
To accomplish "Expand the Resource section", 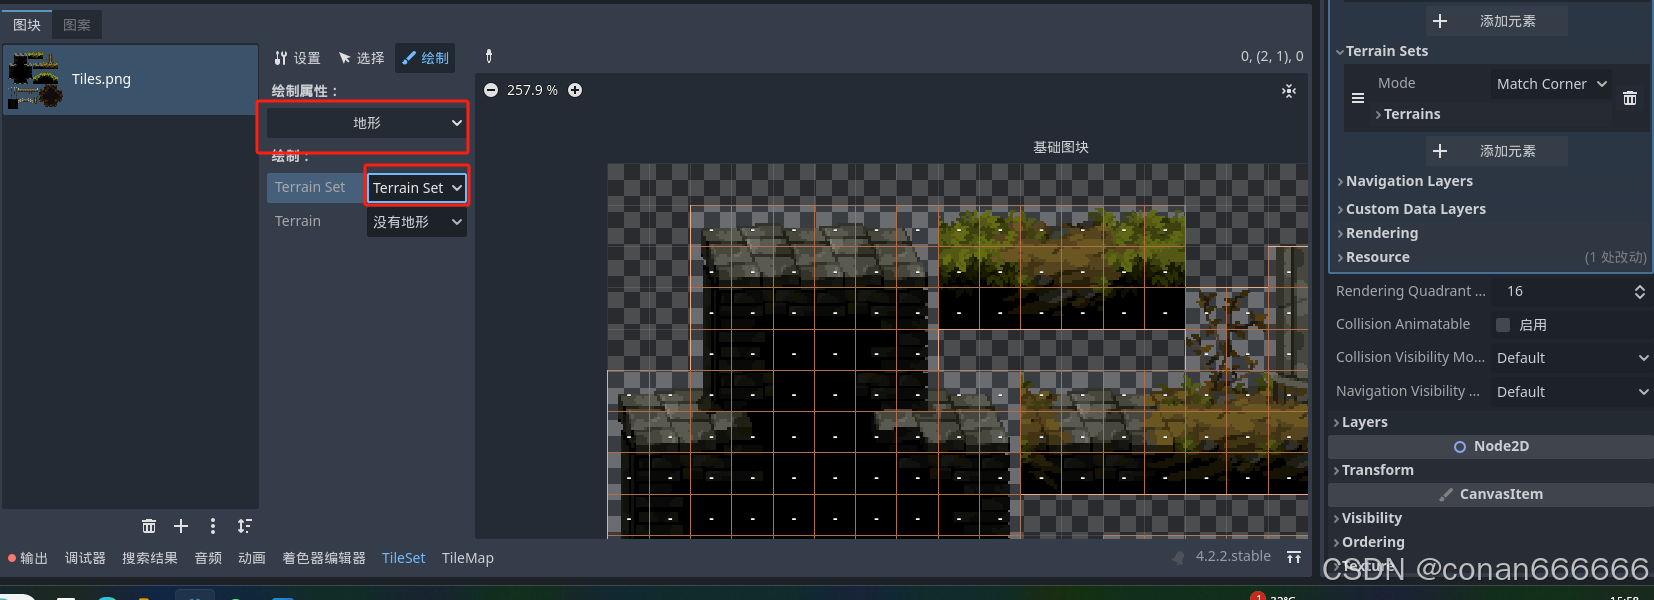I will pos(1374,257).
